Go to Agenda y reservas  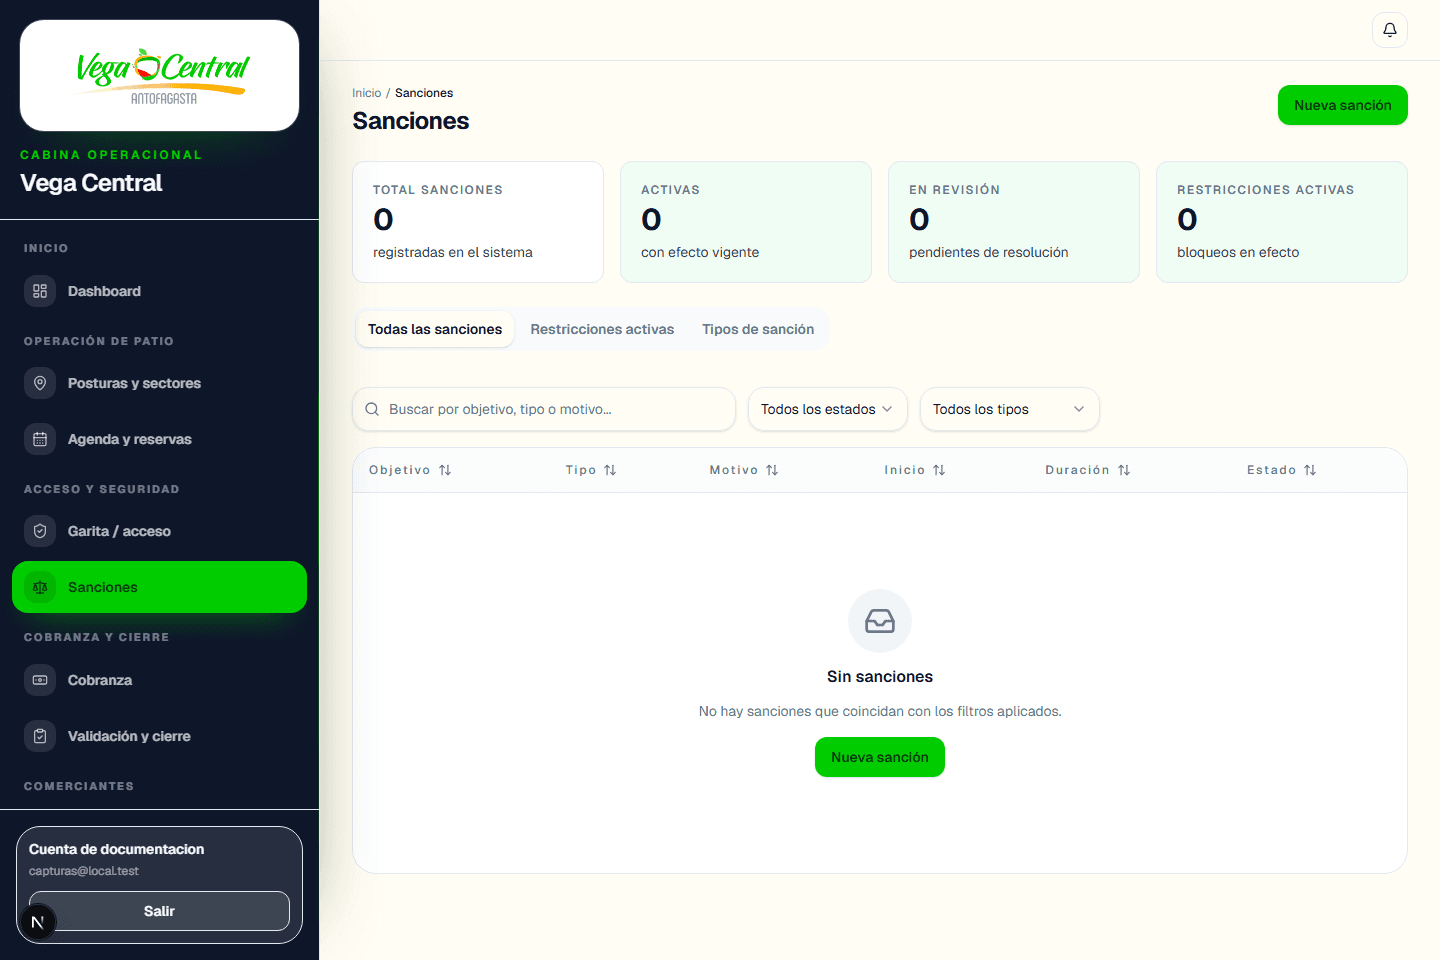(159, 439)
